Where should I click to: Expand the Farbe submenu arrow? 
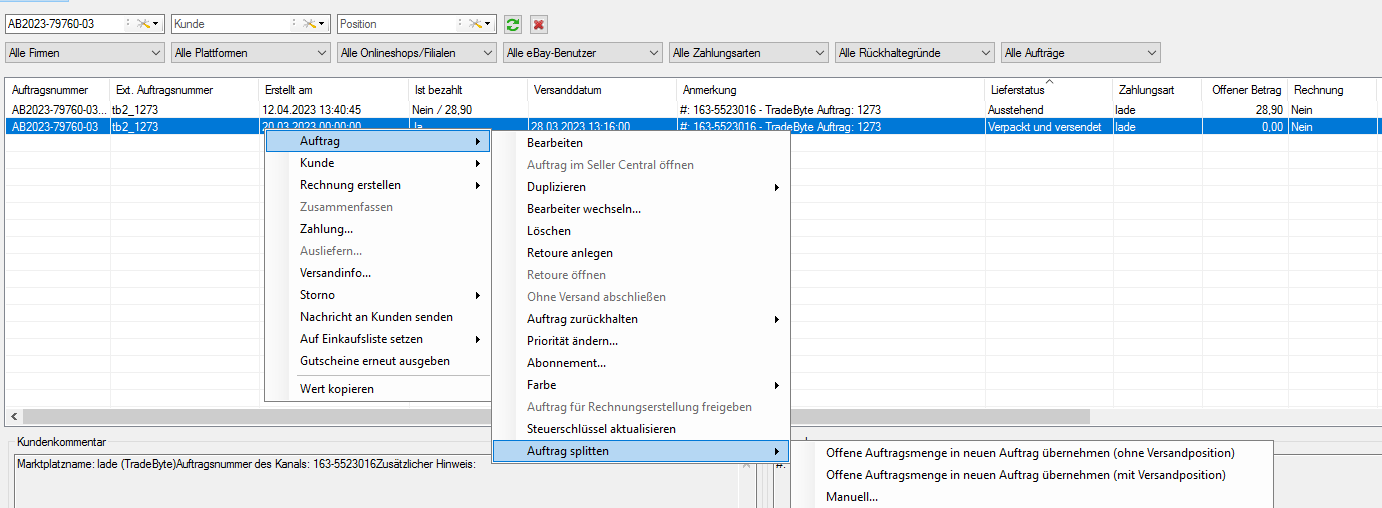pyautogui.click(x=777, y=385)
